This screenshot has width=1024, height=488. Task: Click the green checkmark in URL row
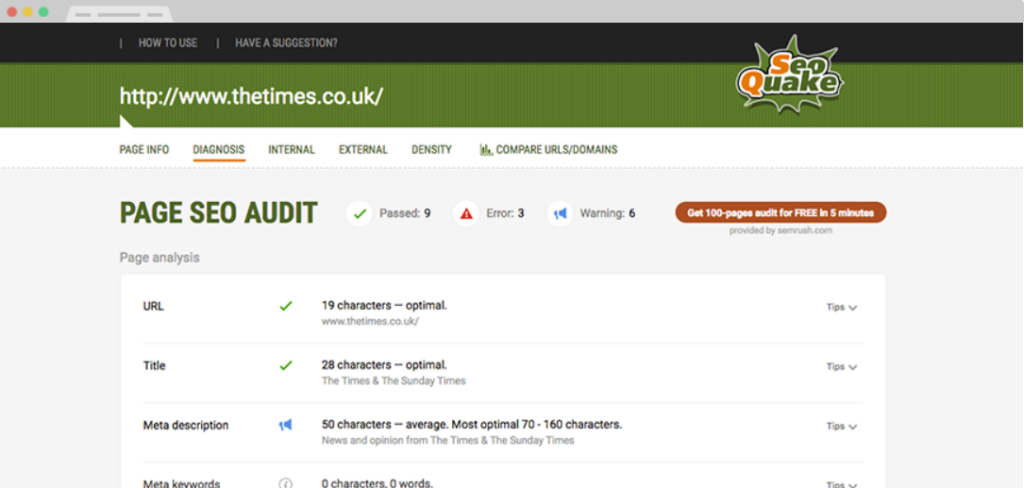[286, 306]
